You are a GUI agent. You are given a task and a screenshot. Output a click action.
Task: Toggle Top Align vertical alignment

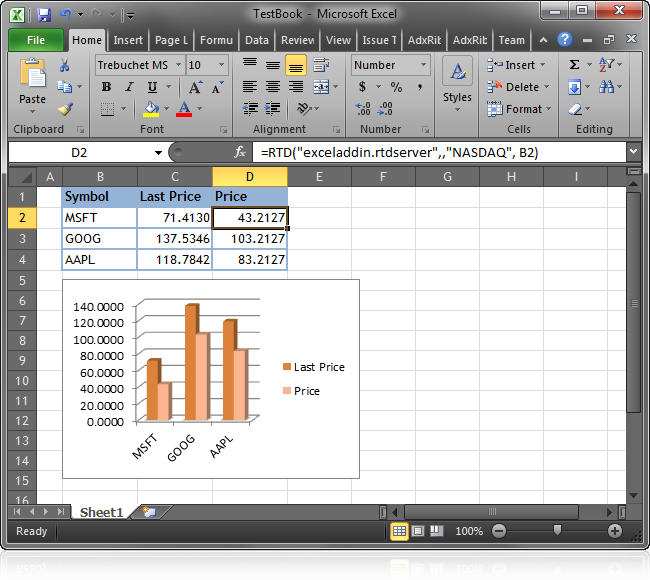[x=250, y=65]
